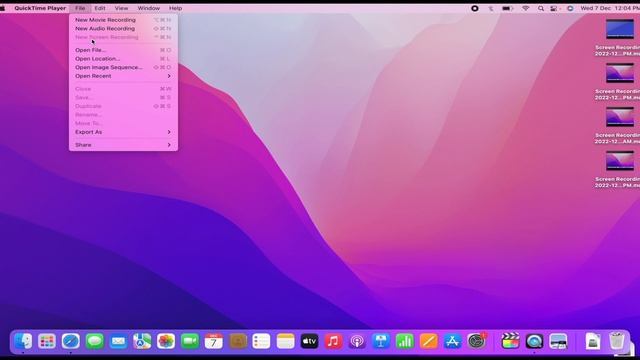
Task: Open the View menu
Action: click(121, 8)
